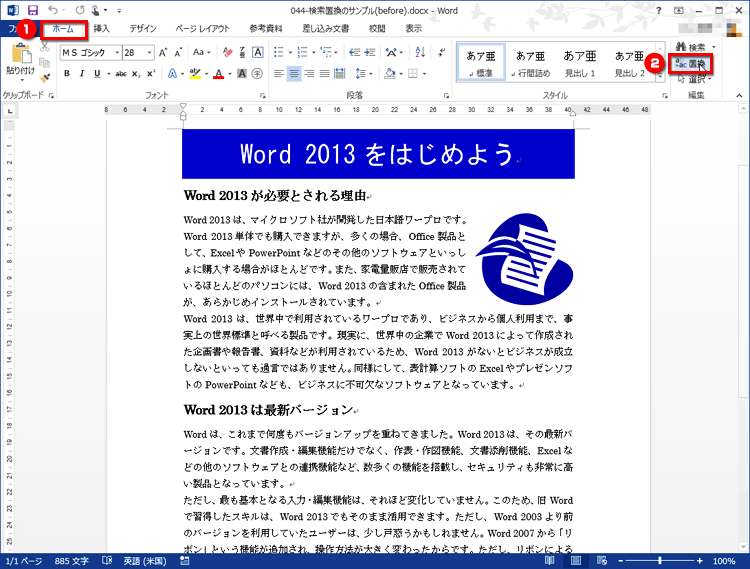Show or hide paragraph marks
The height and width of the screenshot is (569, 750).
[x=441, y=52]
